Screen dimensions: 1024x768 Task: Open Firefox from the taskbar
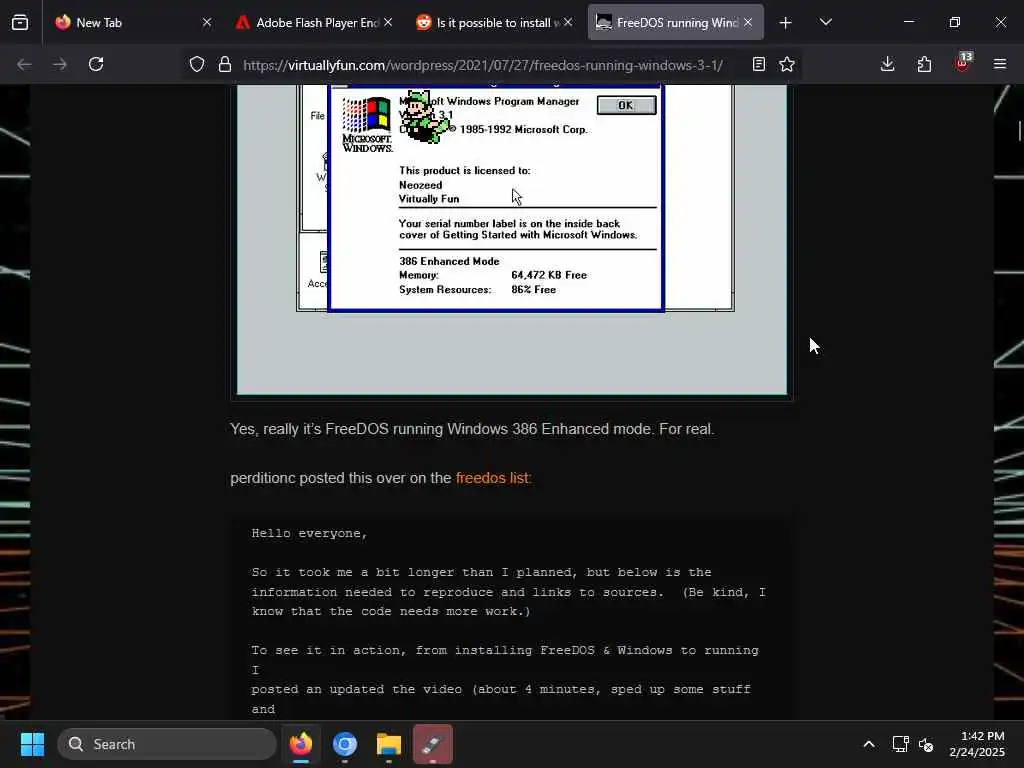click(x=301, y=744)
